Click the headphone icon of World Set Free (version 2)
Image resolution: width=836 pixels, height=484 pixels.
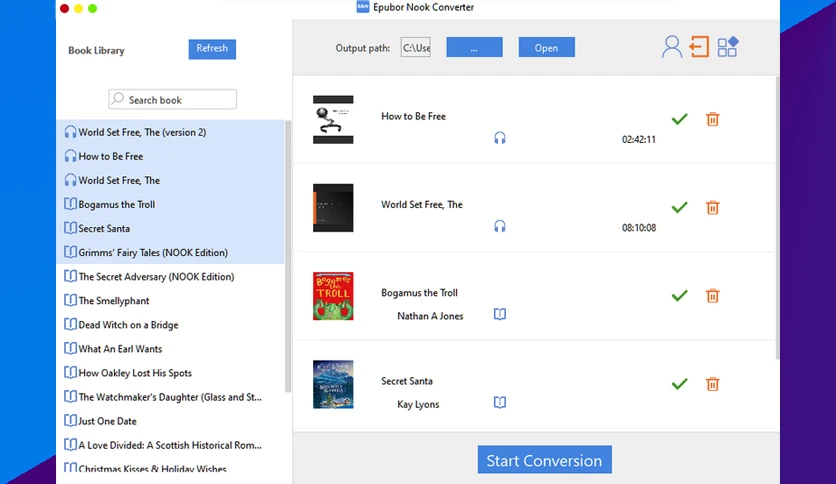[70, 132]
